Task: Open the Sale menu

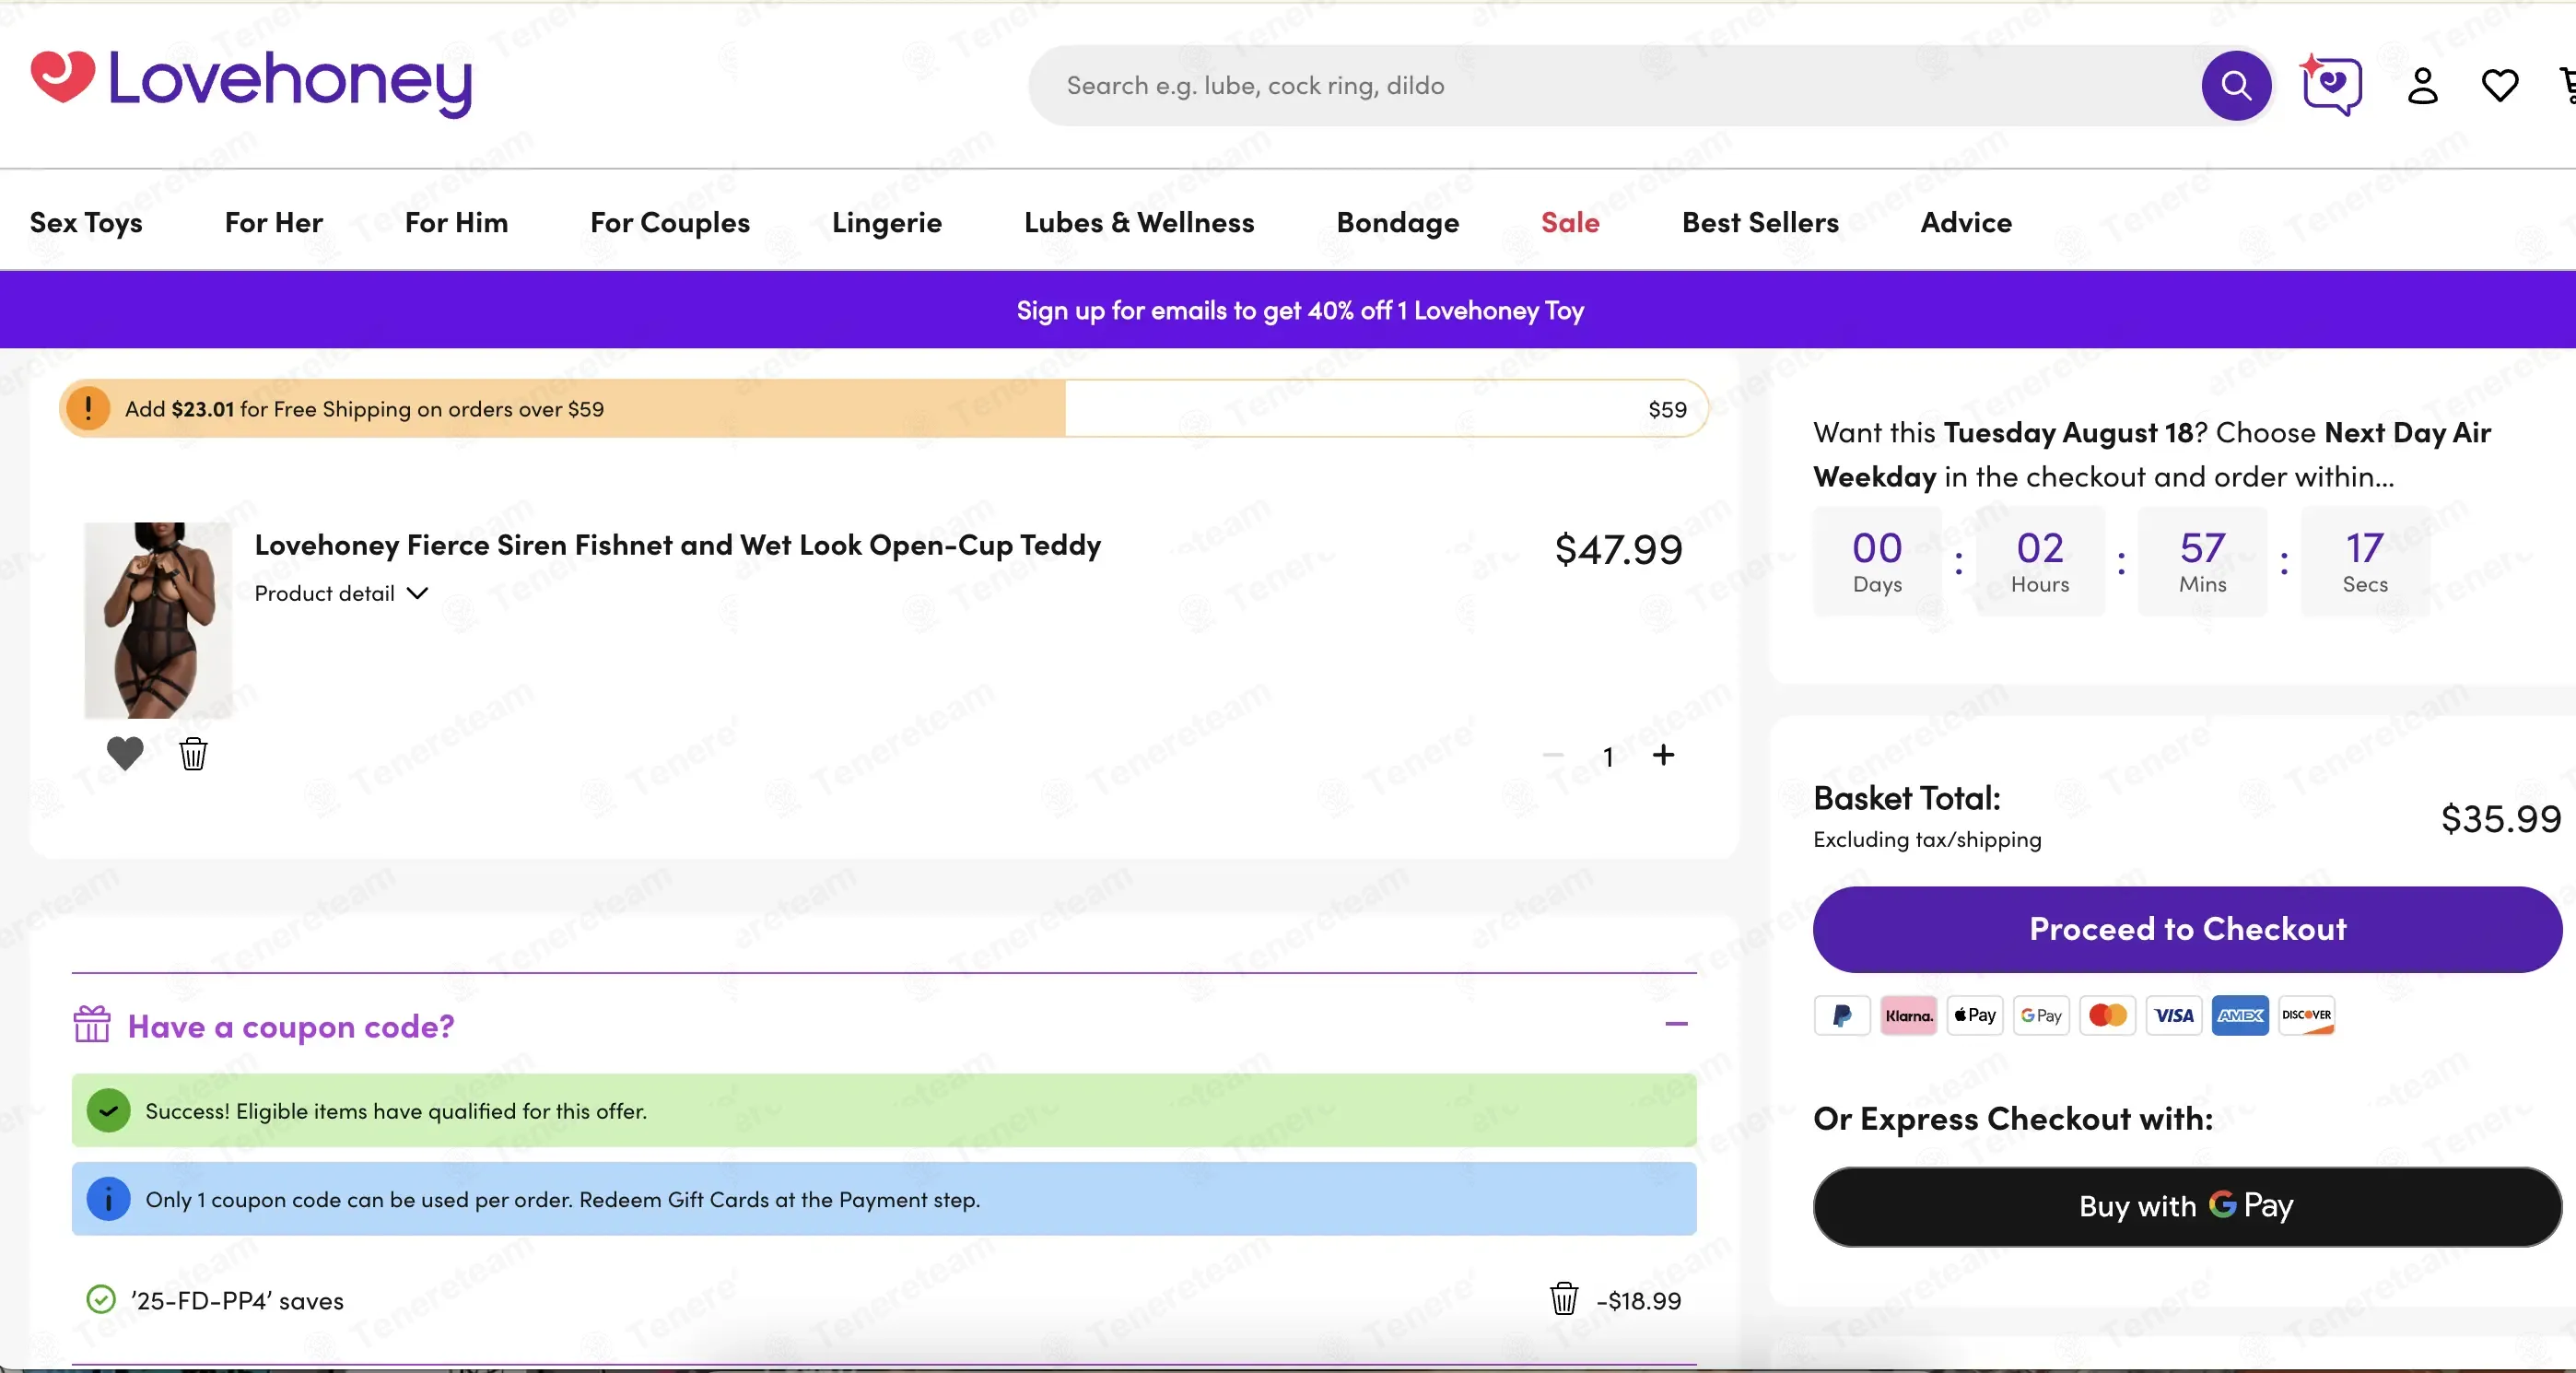Action: [x=1570, y=222]
